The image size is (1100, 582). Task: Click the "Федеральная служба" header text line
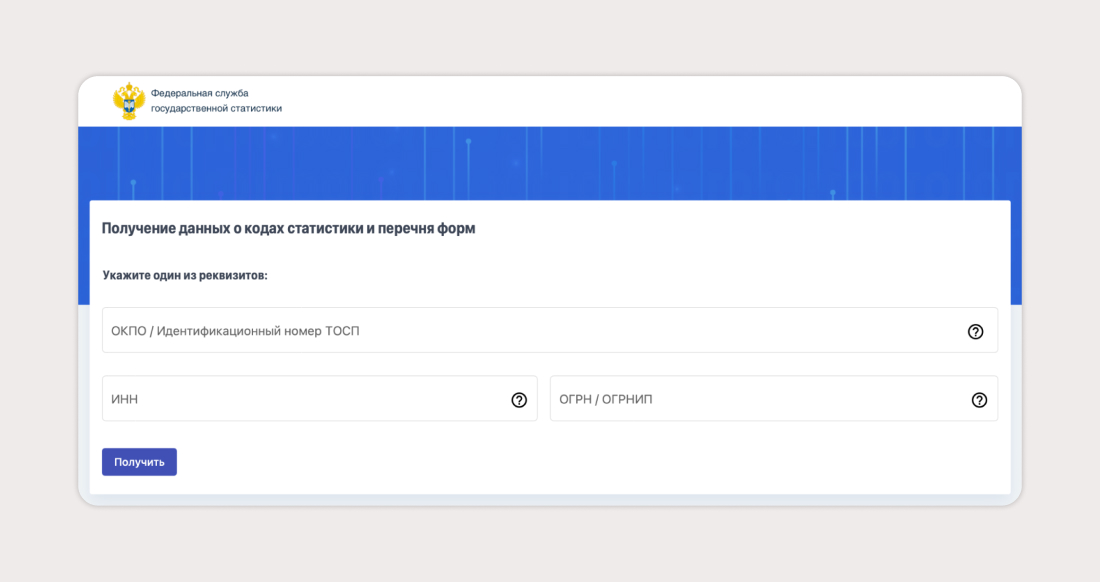(x=200, y=93)
